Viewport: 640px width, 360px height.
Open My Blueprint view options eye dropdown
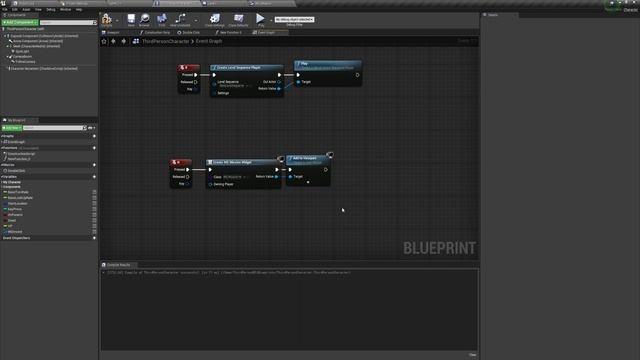(x=91, y=128)
